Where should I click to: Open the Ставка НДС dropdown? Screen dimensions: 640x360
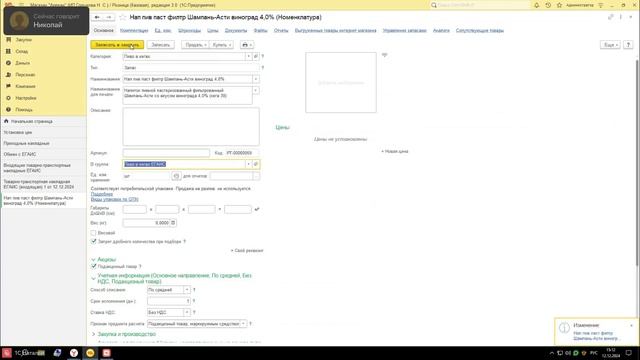coord(187,312)
